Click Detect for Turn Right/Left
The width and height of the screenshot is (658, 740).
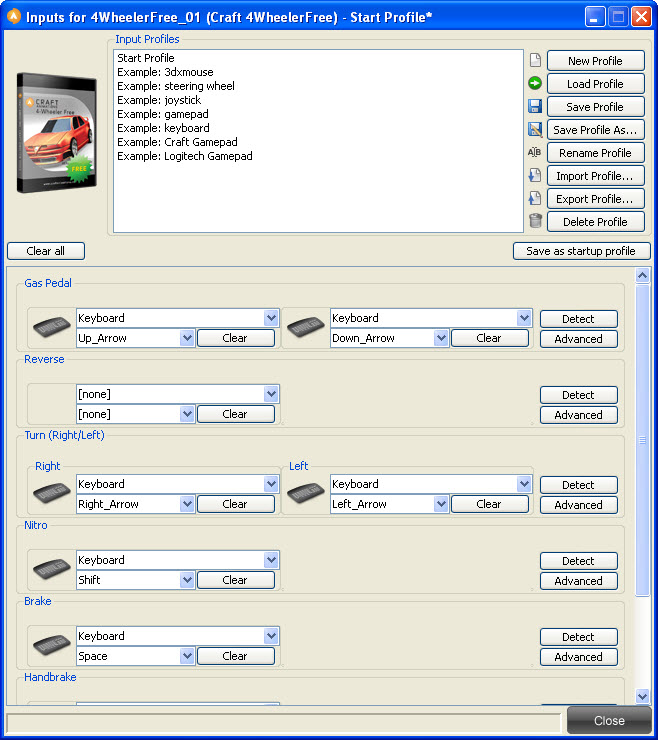tap(579, 485)
